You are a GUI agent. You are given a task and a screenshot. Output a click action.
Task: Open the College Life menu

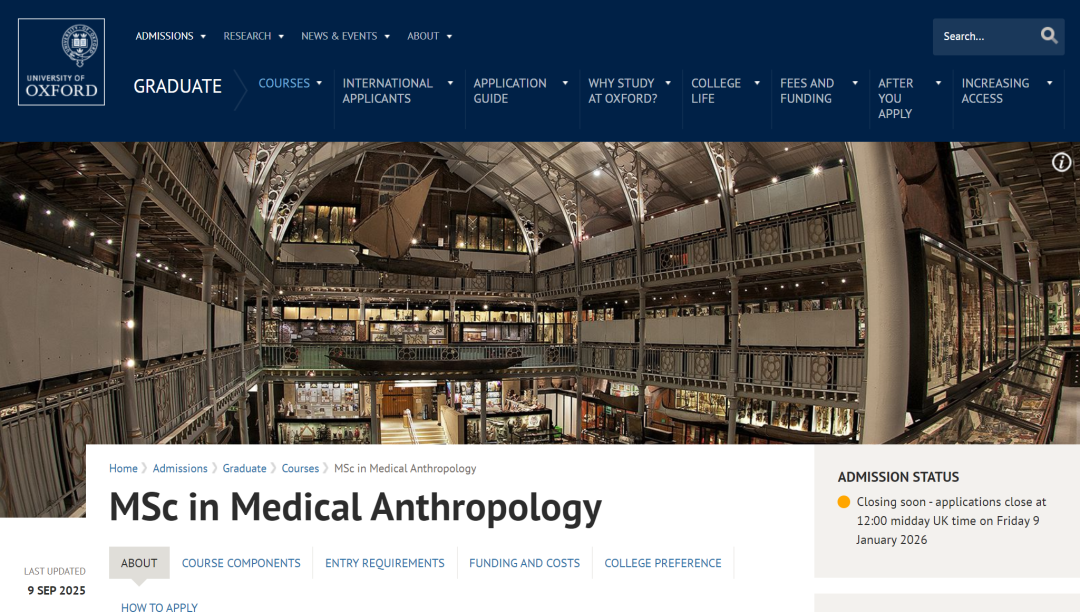(716, 91)
